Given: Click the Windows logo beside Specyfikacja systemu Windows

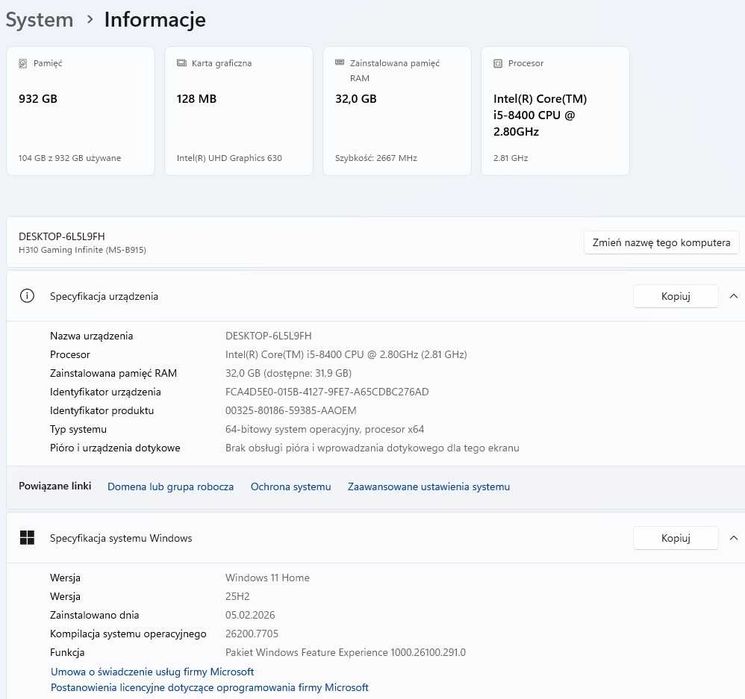Looking at the screenshot, I should click(27, 537).
